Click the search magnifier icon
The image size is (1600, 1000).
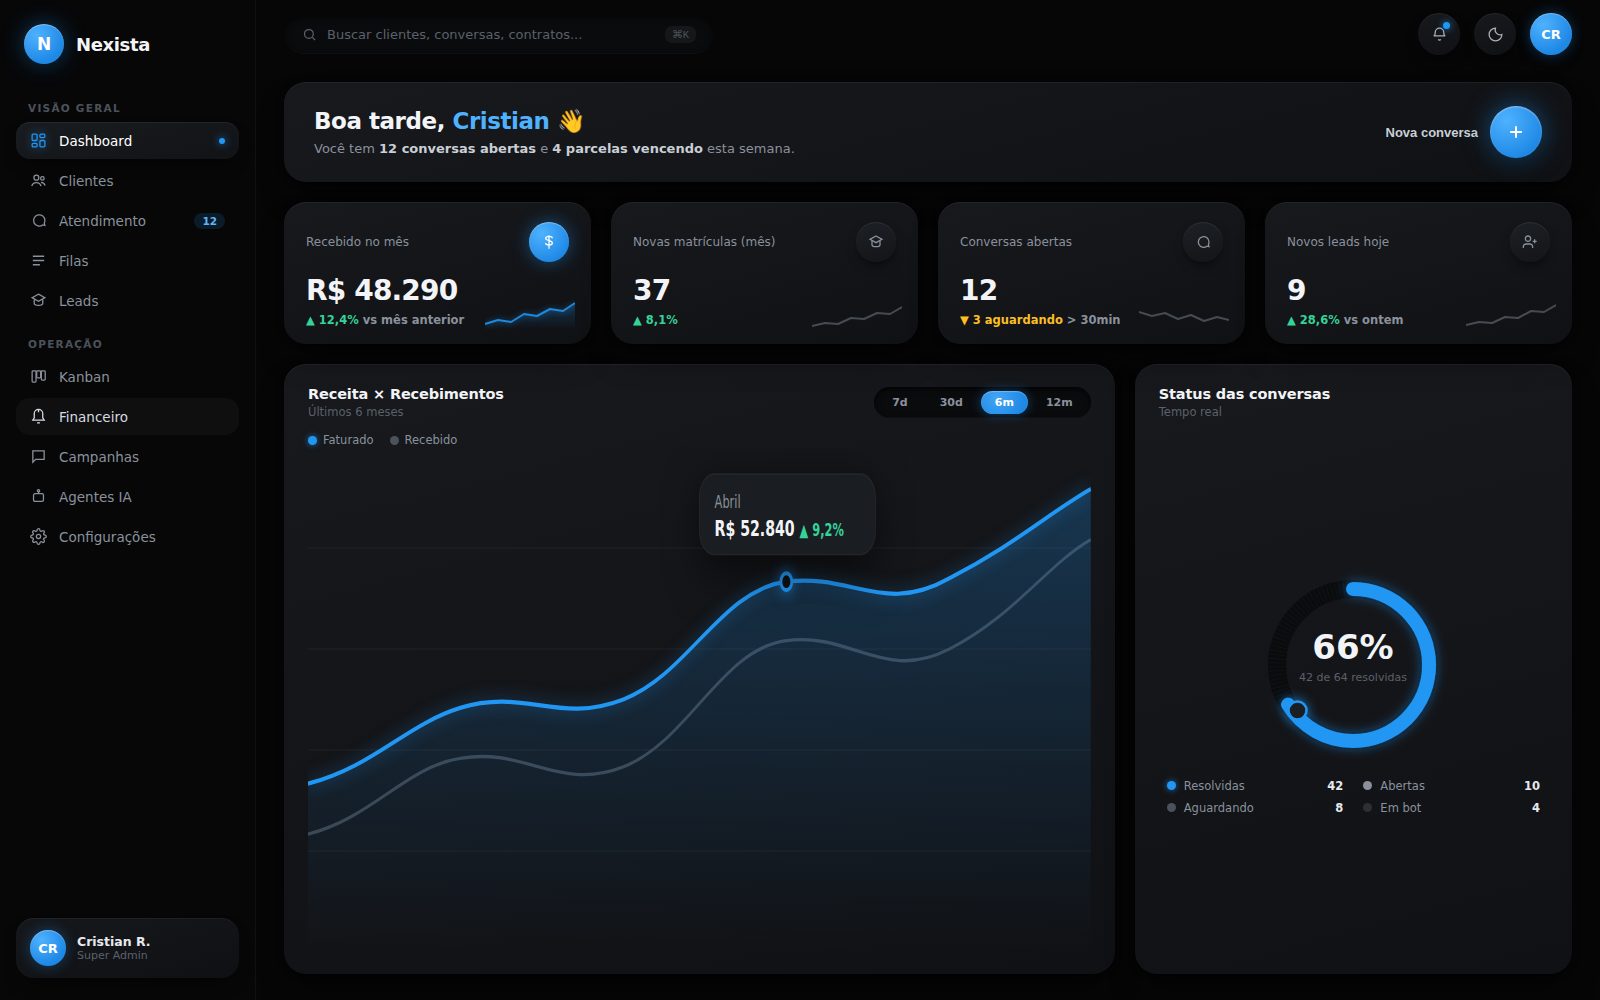[x=310, y=35]
